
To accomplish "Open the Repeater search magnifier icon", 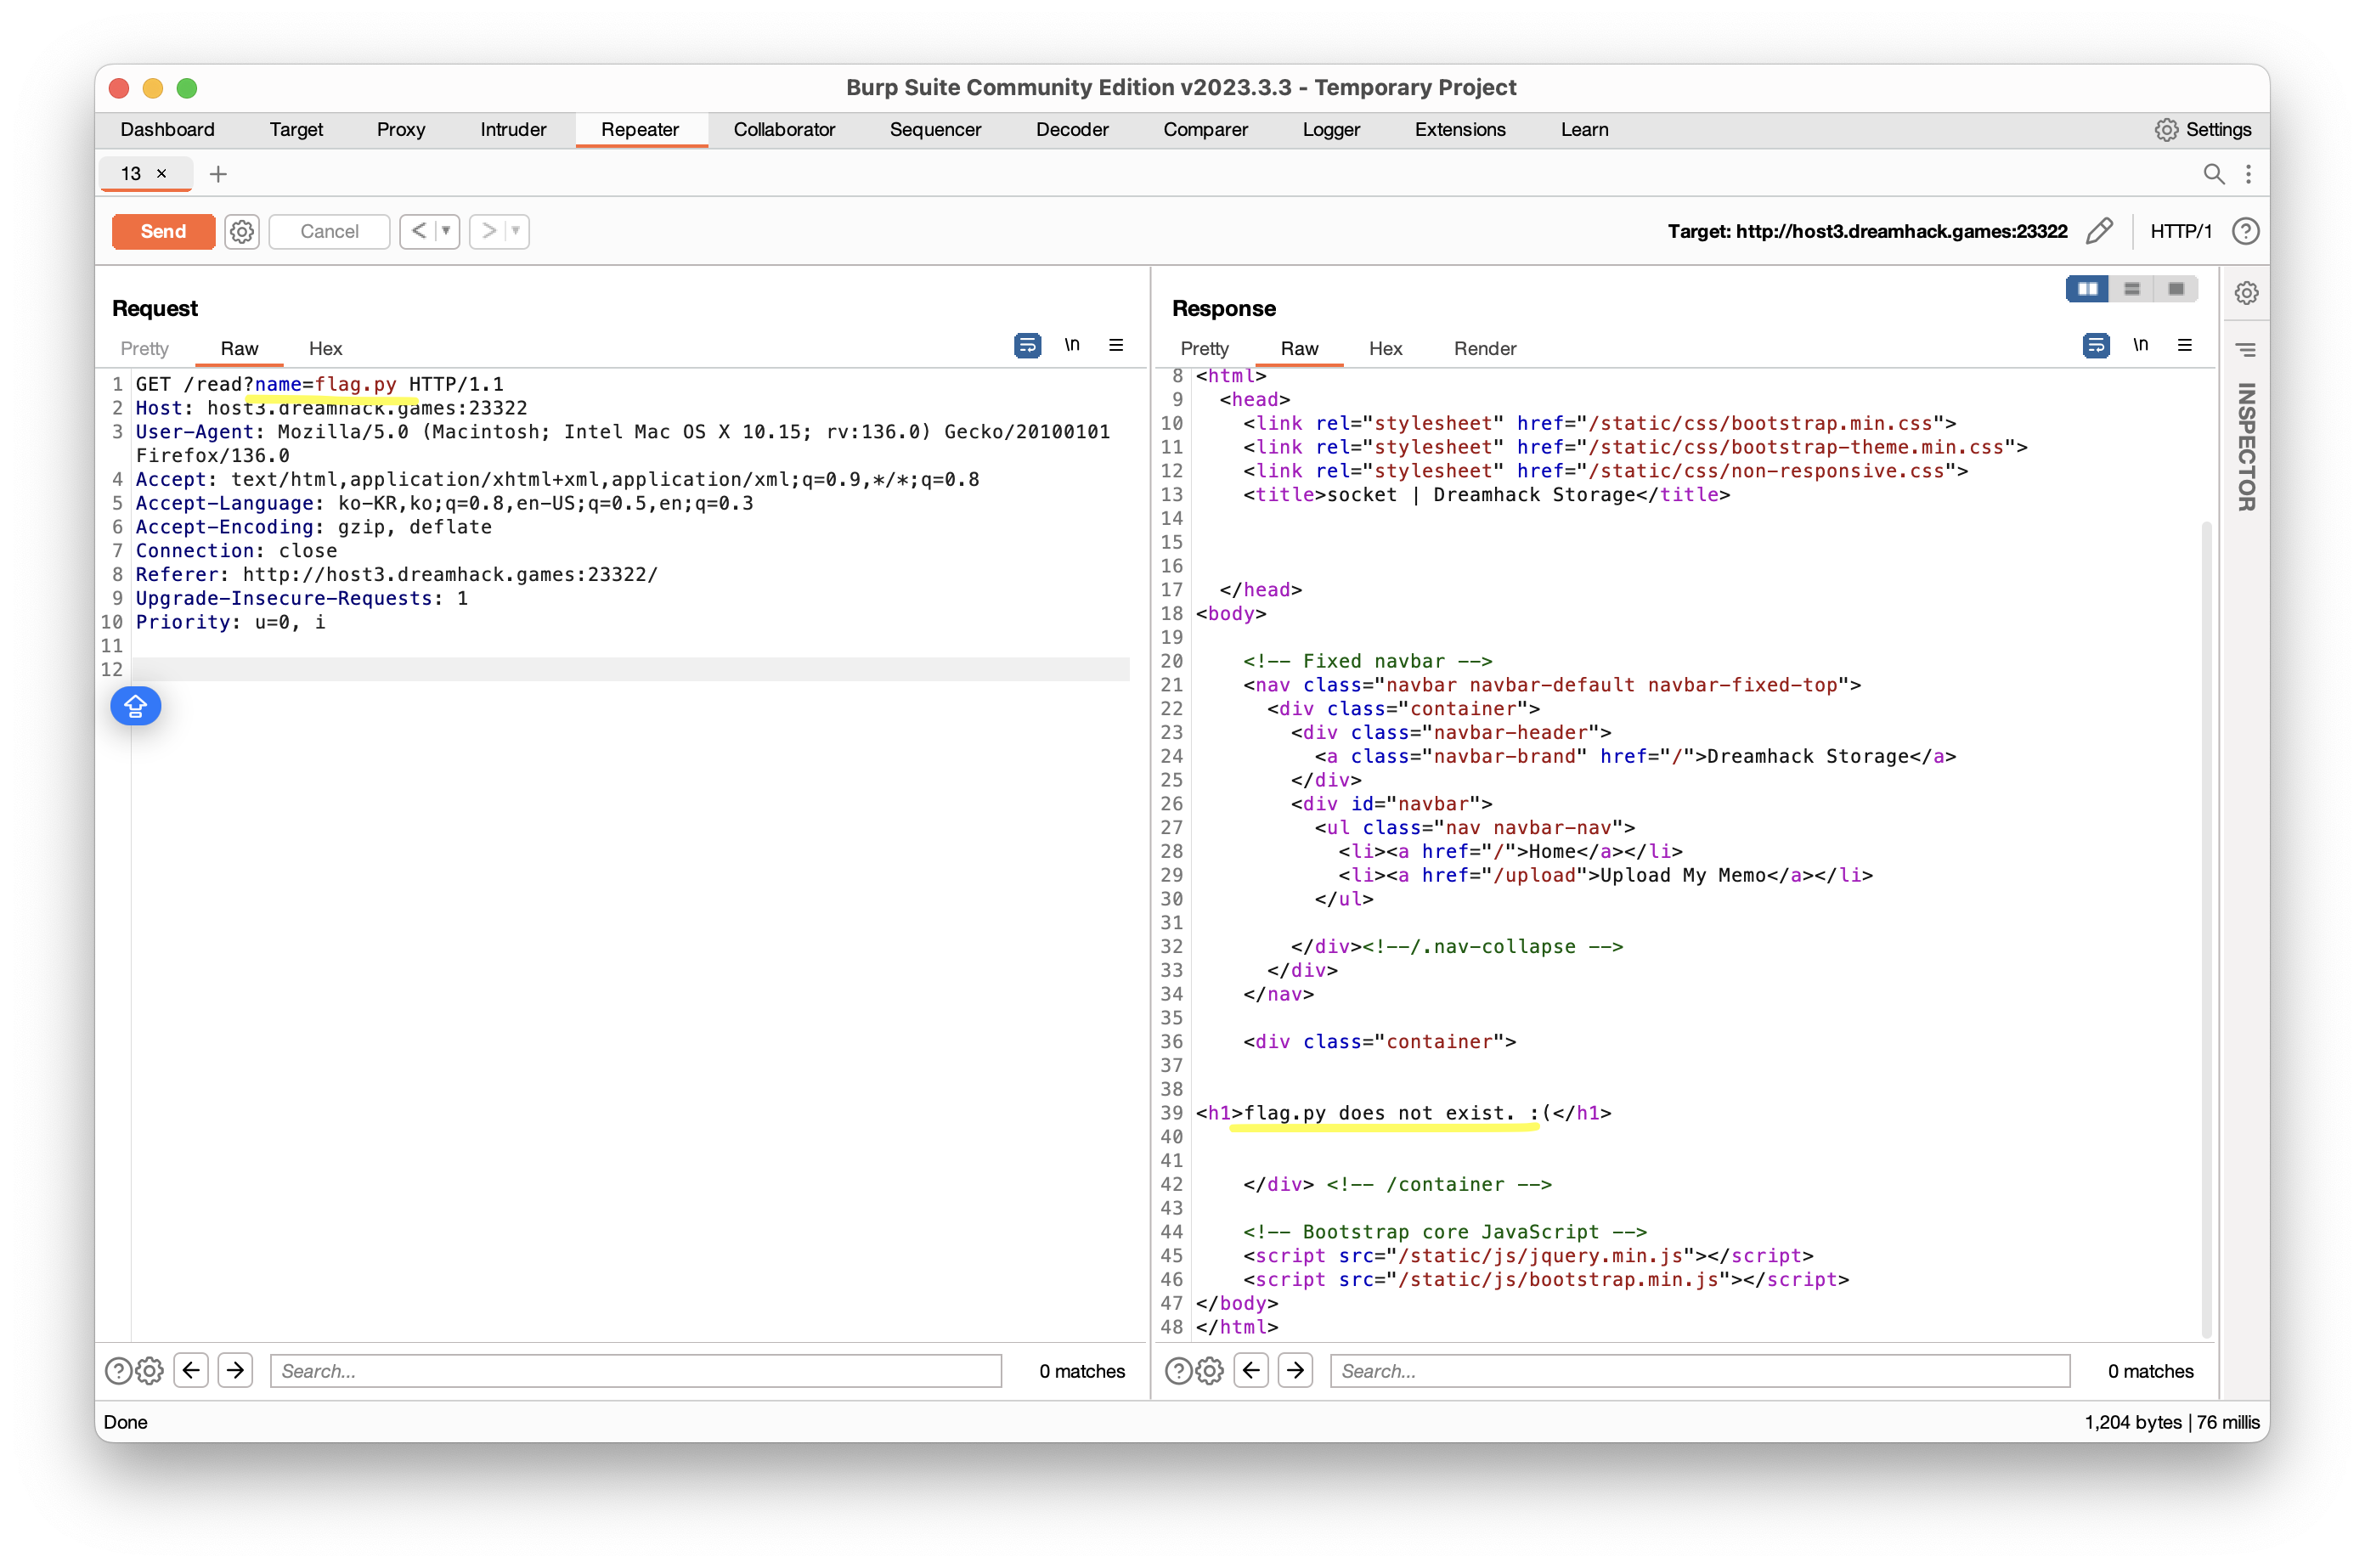I will (x=2213, y=174).
